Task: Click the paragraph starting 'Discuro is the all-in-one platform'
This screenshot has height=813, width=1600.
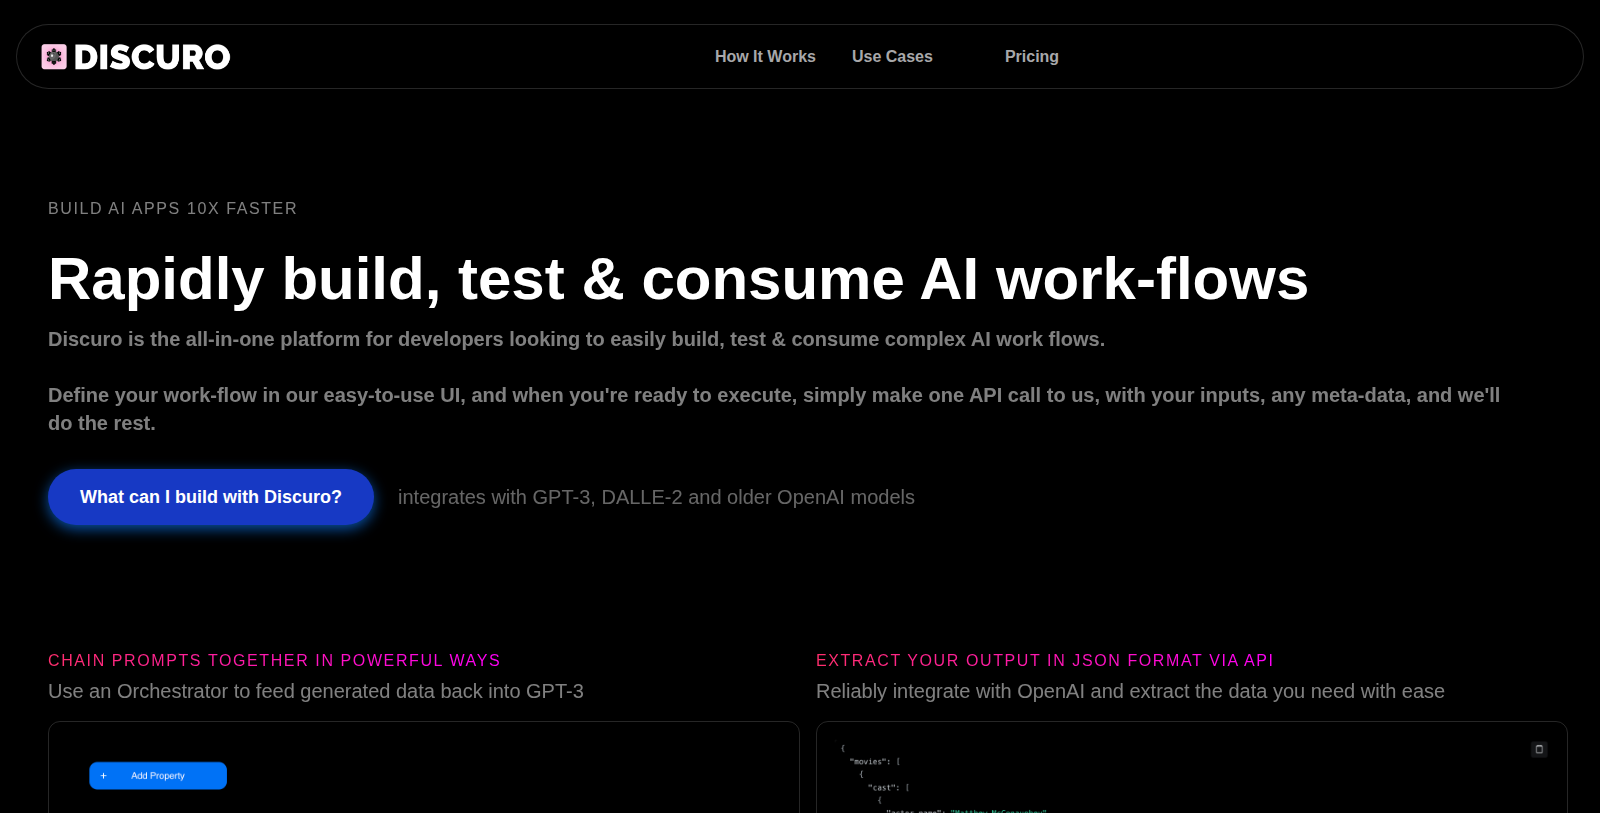Action: pyautogui.click(x=576, y=339)
